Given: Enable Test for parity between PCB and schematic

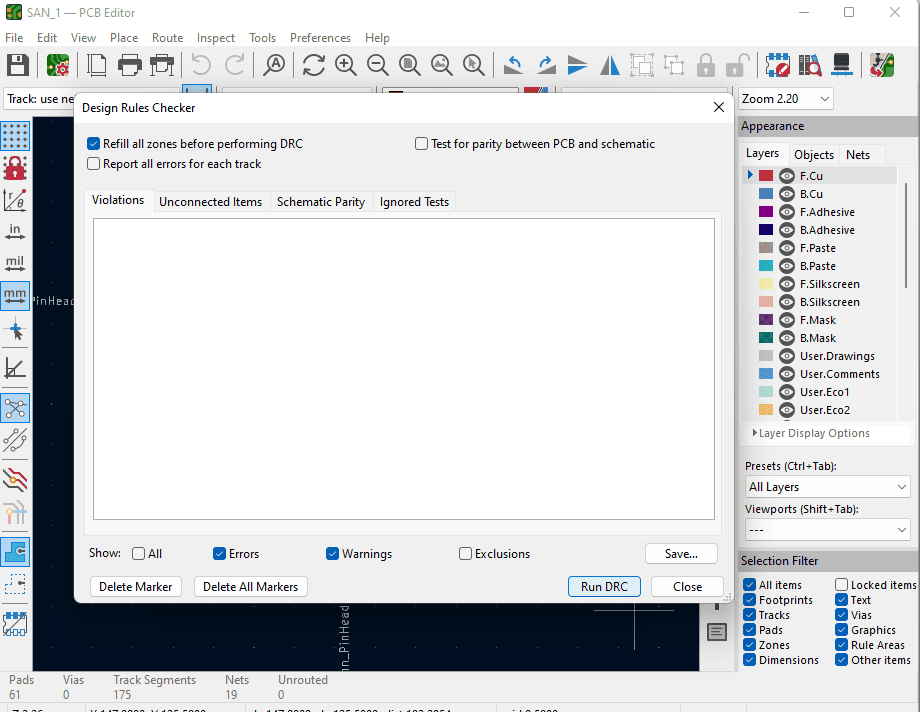Looking at the screenshot, I should click(x=535, y=144).
